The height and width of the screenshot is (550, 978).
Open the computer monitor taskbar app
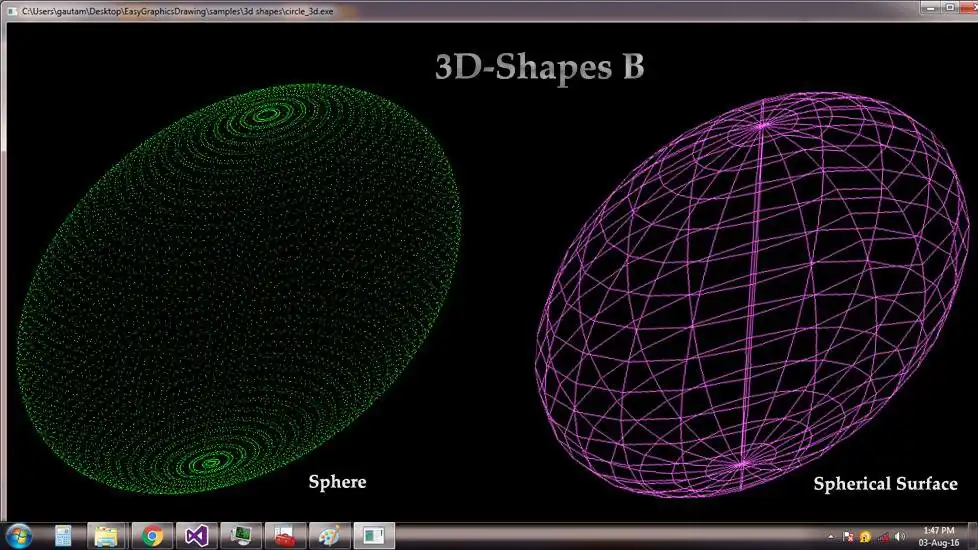pos(241,536)
